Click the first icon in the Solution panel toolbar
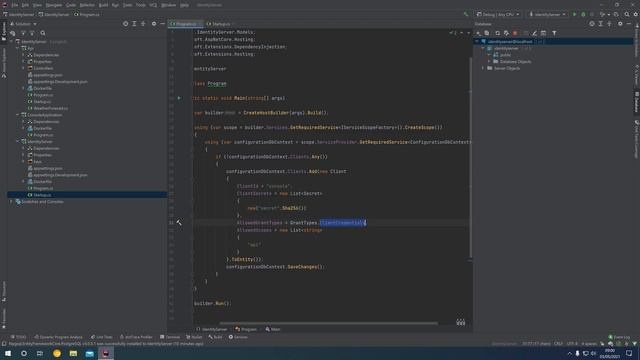Screen dimensions: 640x360 click(x=13, y=33)
